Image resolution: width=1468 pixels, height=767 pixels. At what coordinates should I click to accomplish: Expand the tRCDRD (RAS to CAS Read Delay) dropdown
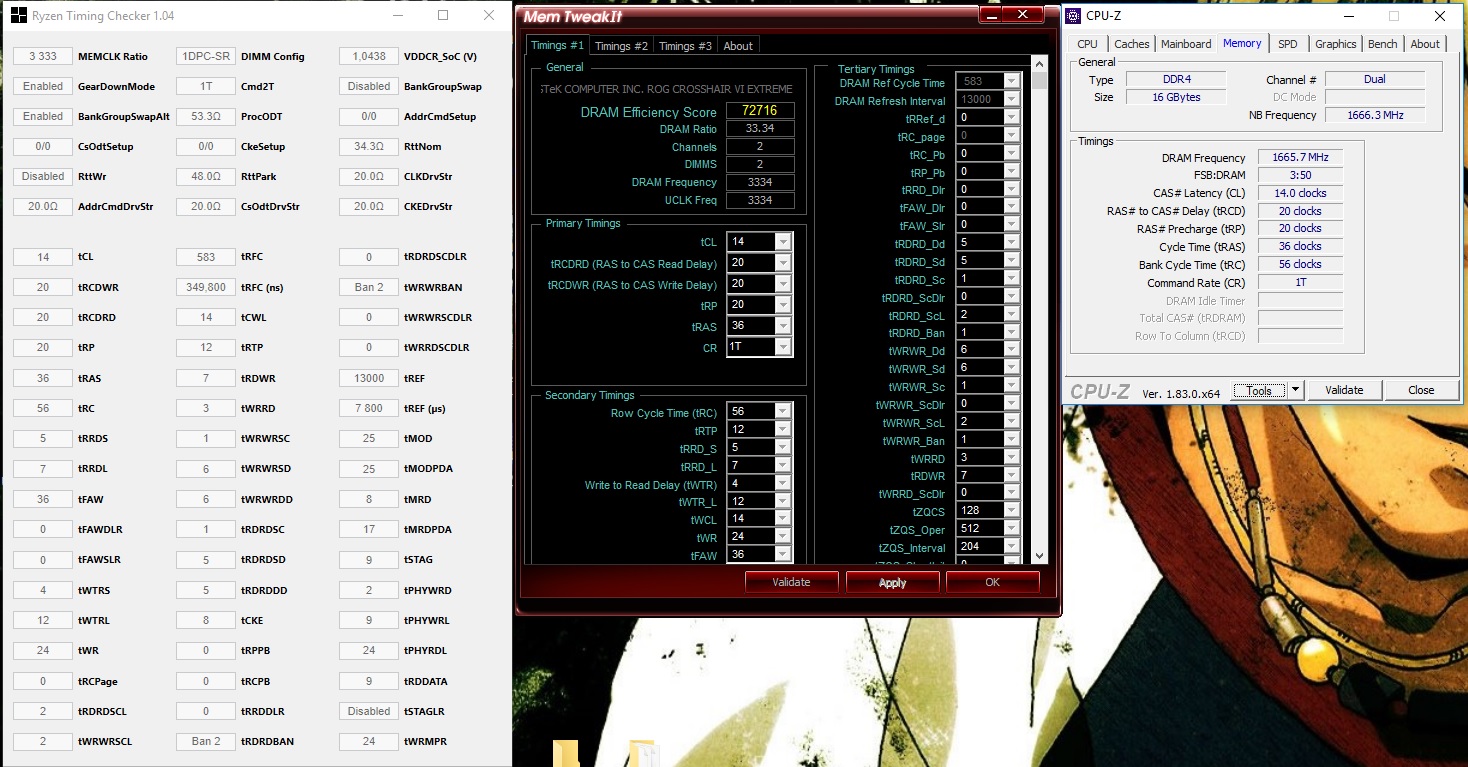(x=783, y=263)
